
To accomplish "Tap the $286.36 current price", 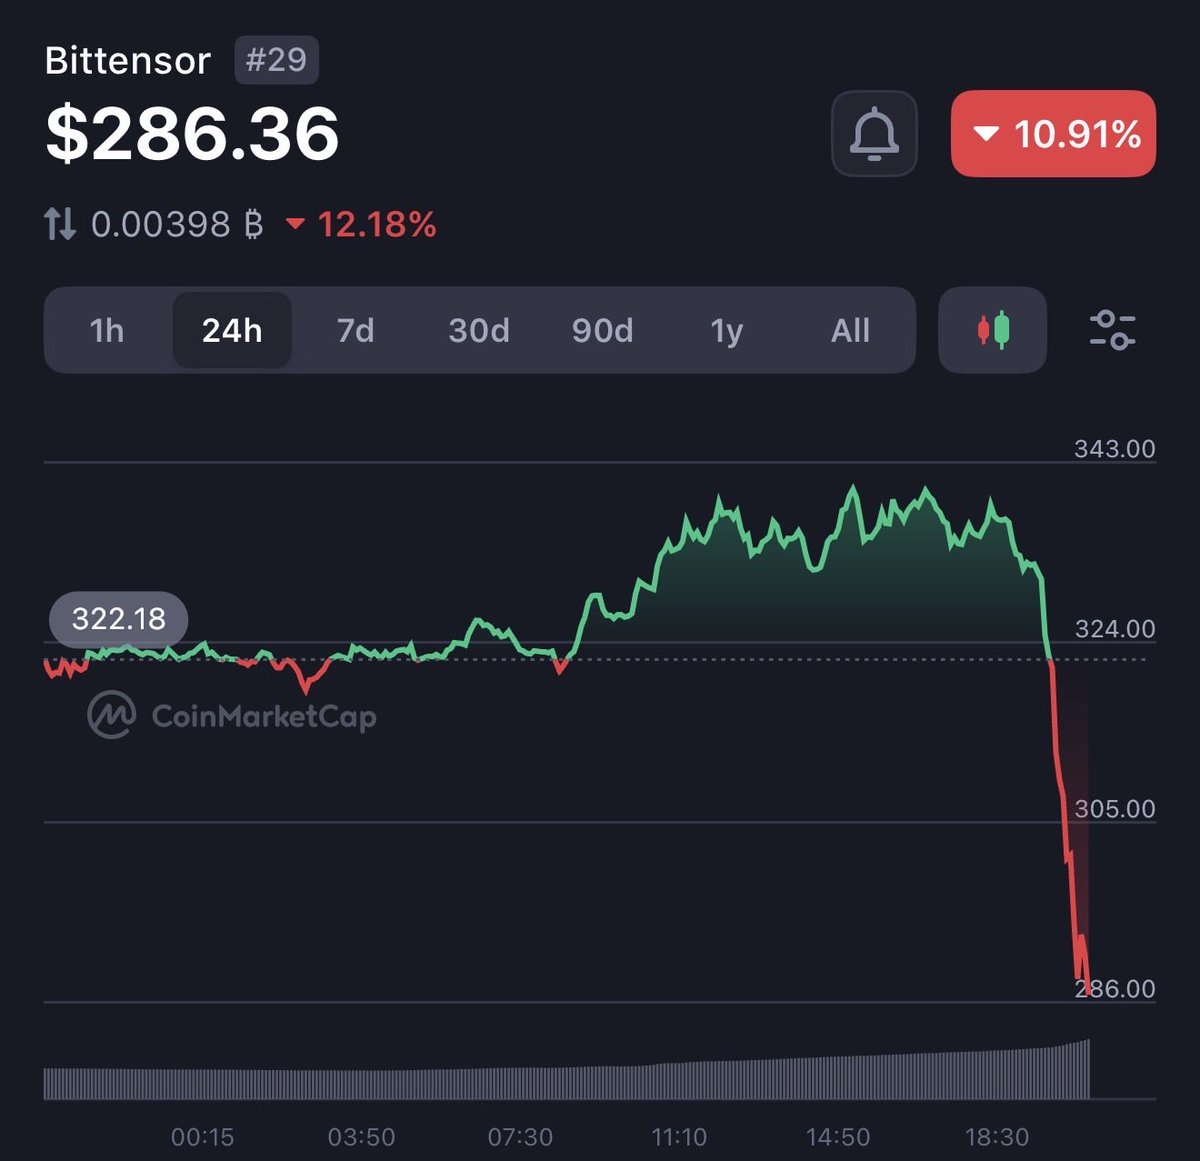I will 192,134.
